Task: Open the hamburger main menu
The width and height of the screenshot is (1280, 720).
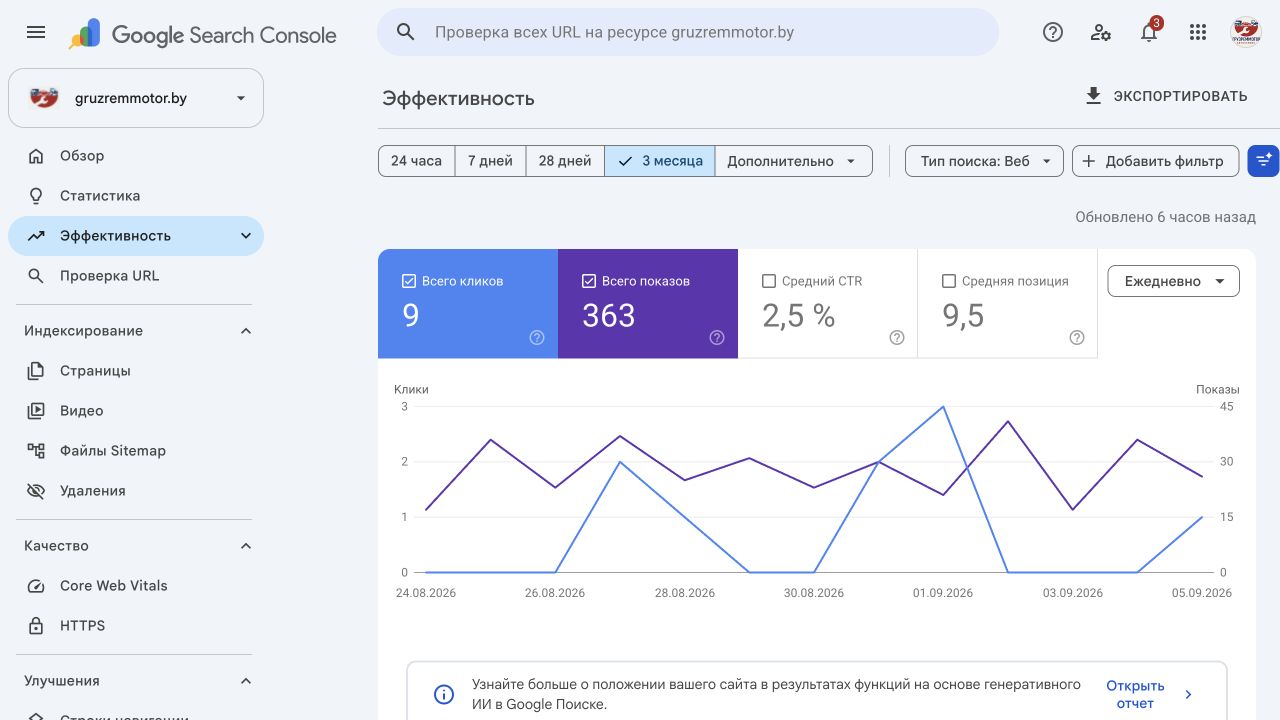Action: [36, 32]
